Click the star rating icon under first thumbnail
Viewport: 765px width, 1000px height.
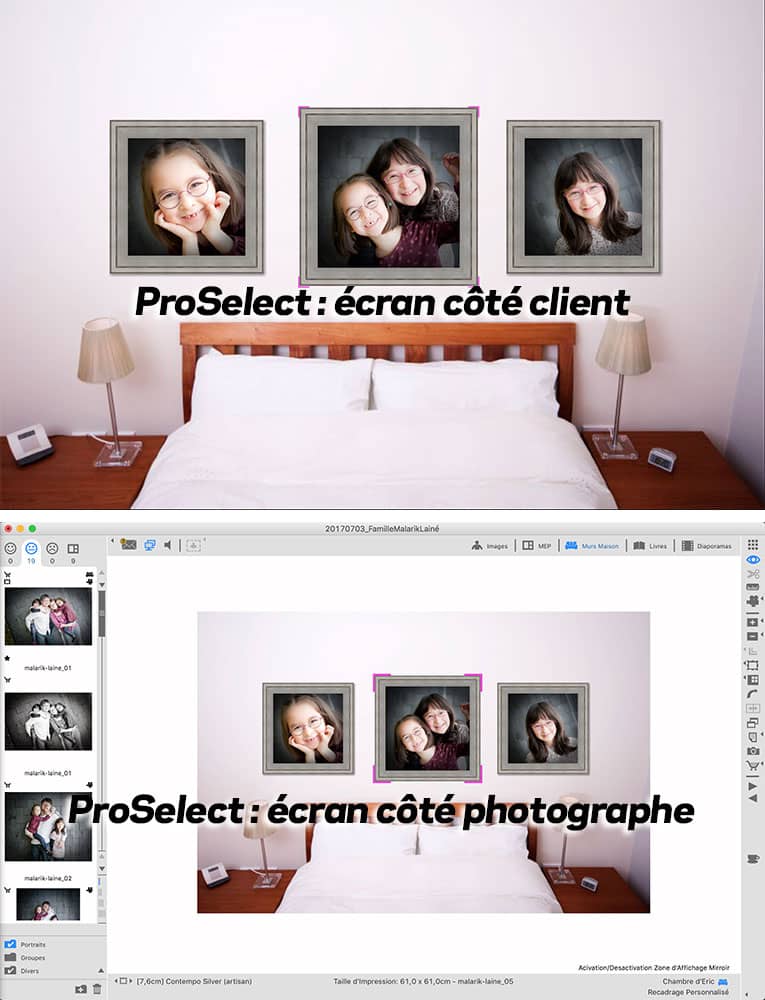(x=7, y=658)
